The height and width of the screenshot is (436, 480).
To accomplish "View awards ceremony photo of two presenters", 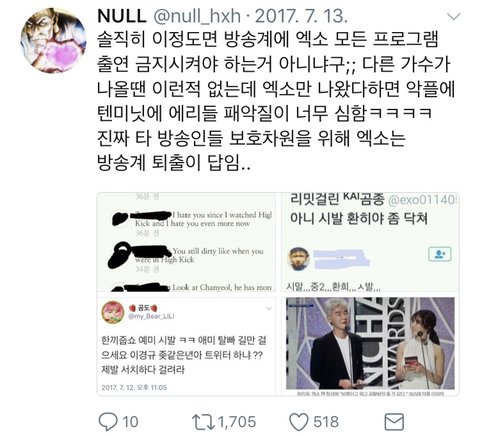I will click(370, 345).
